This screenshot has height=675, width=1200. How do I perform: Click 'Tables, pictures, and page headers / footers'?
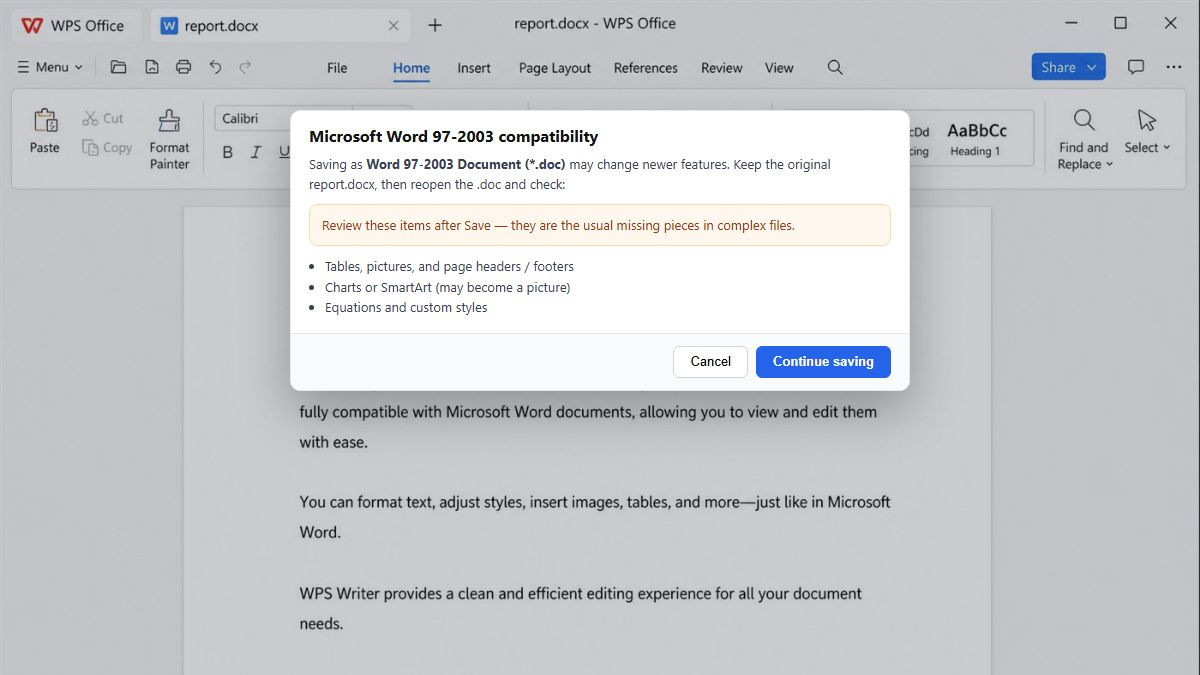coord(449,267)
